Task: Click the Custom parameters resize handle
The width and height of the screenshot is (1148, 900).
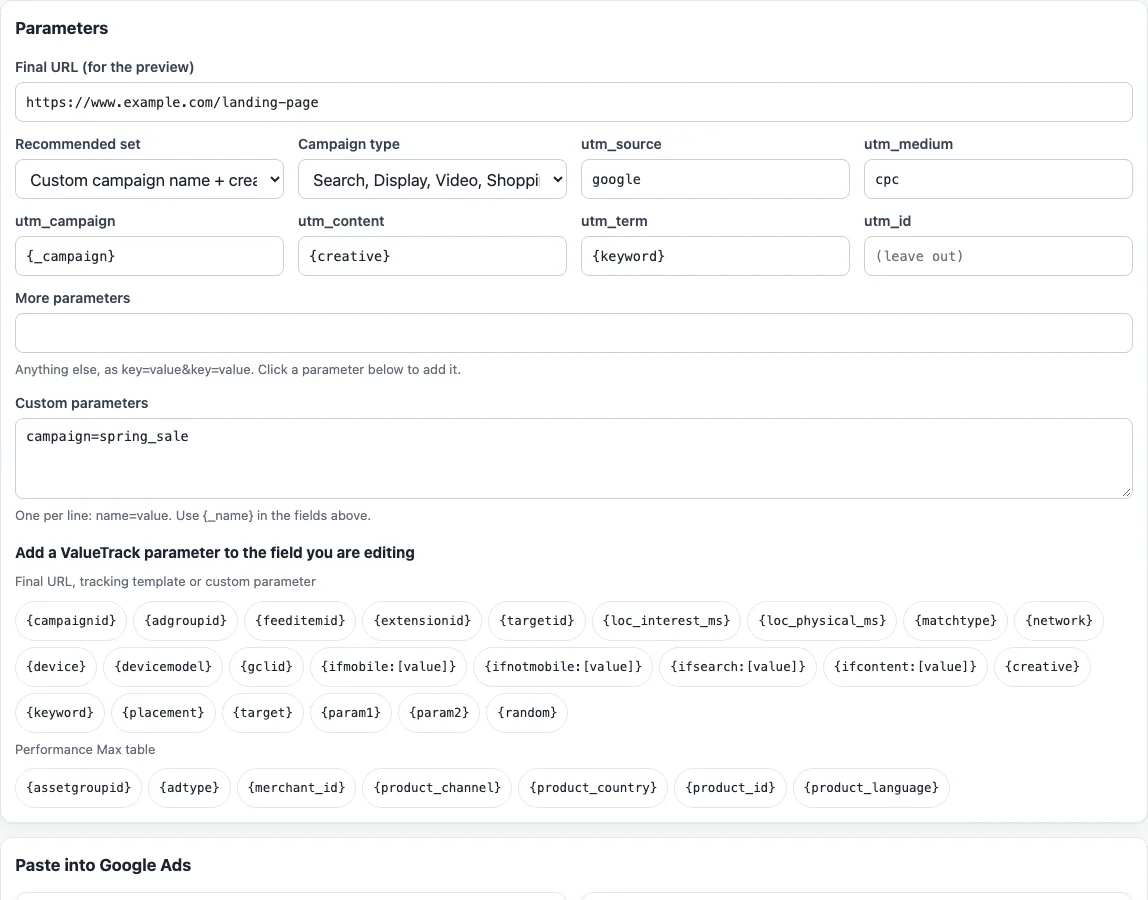Action: click(x=1126, y=493)
